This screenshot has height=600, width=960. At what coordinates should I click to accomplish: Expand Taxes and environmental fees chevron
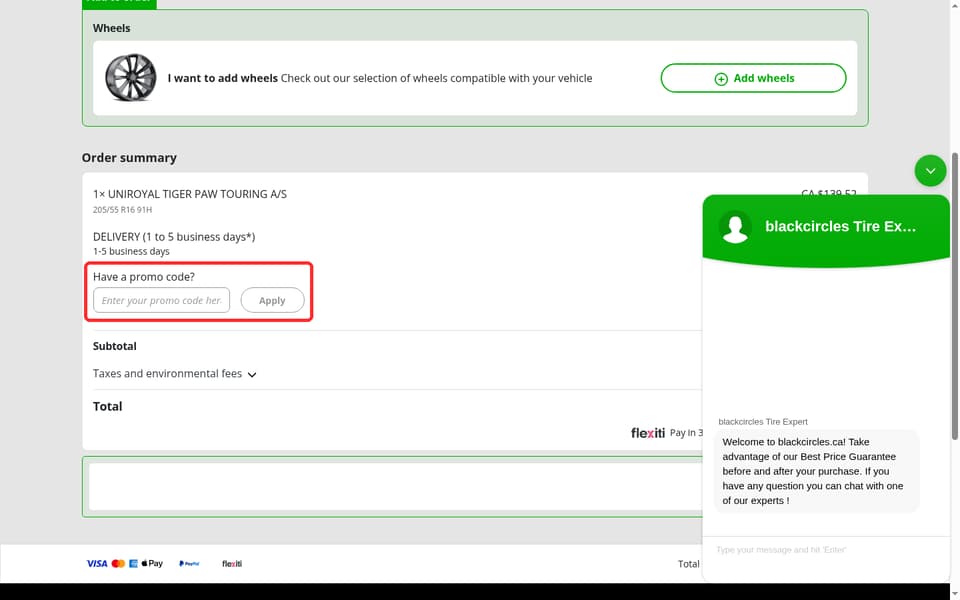click(x=252, y=374)
